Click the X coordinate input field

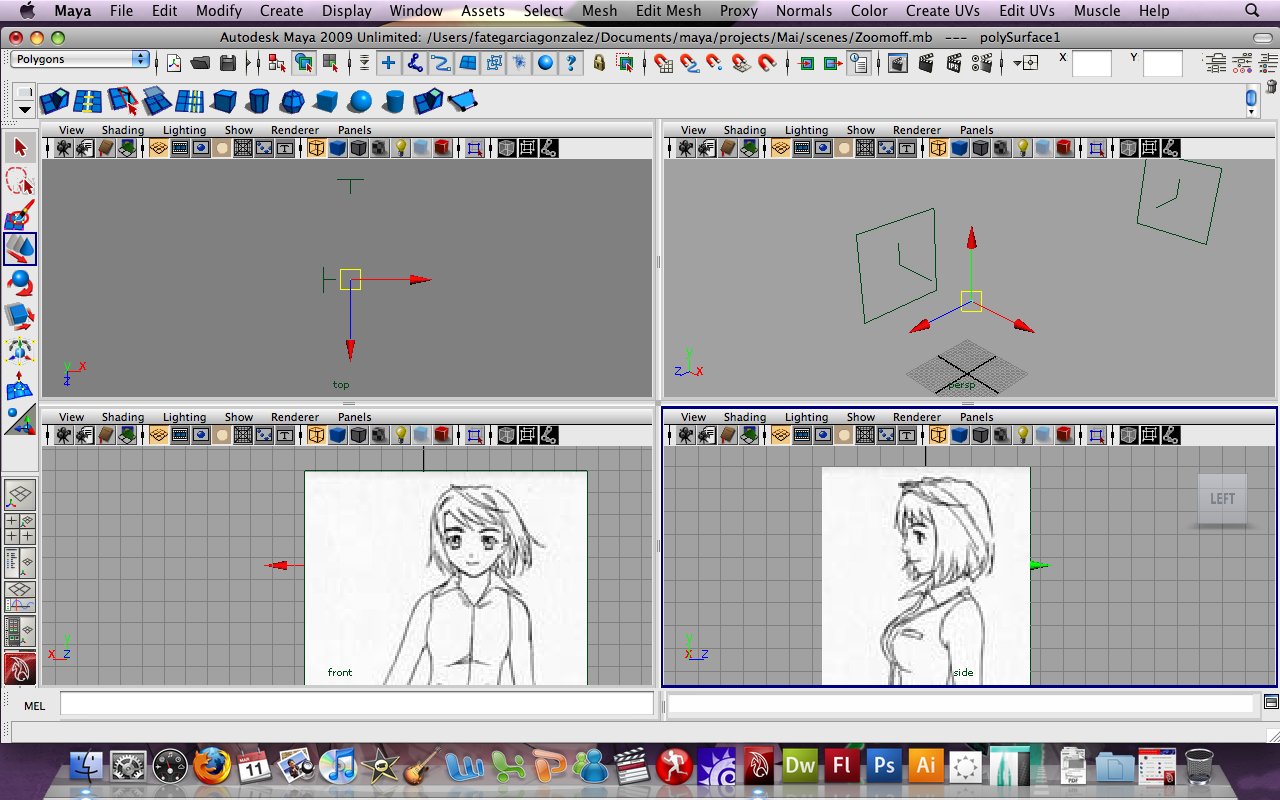1092,64
